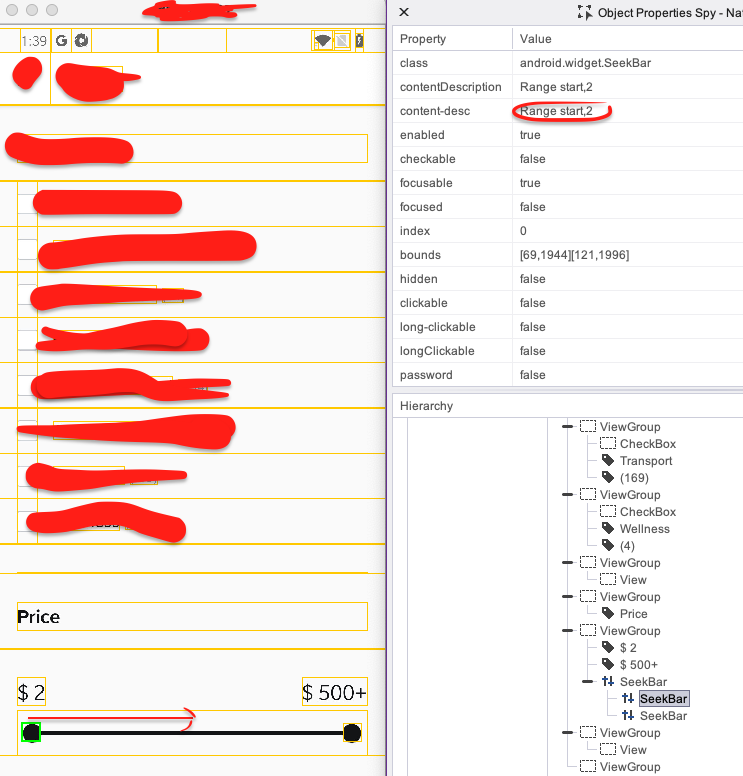Click the clickable property name
The height and width of the screenshot is (776, 743).
click(x=424, y=303)
